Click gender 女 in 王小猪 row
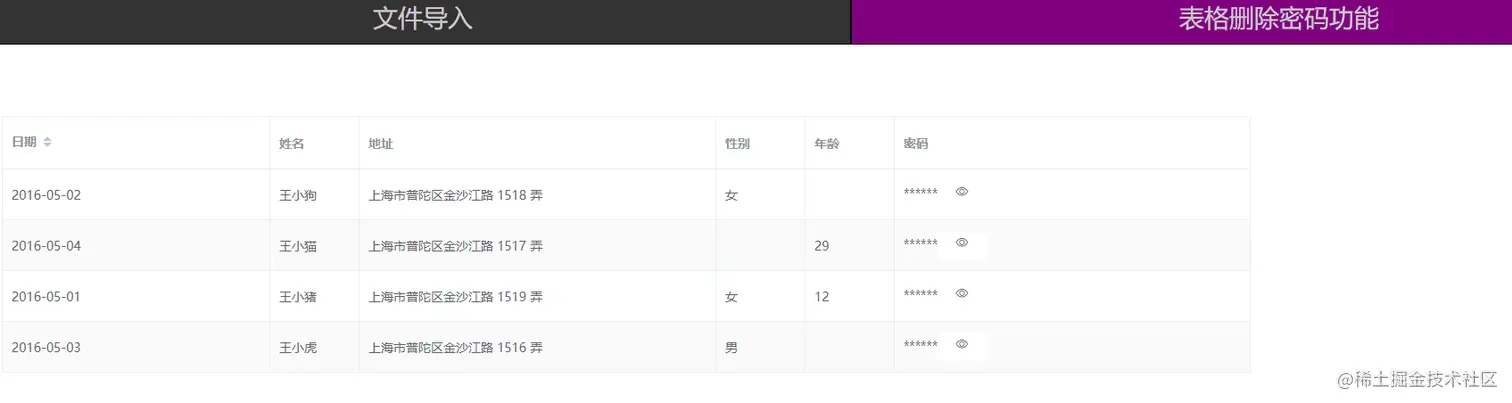1512x403 pixels. (x=731, y=297)
